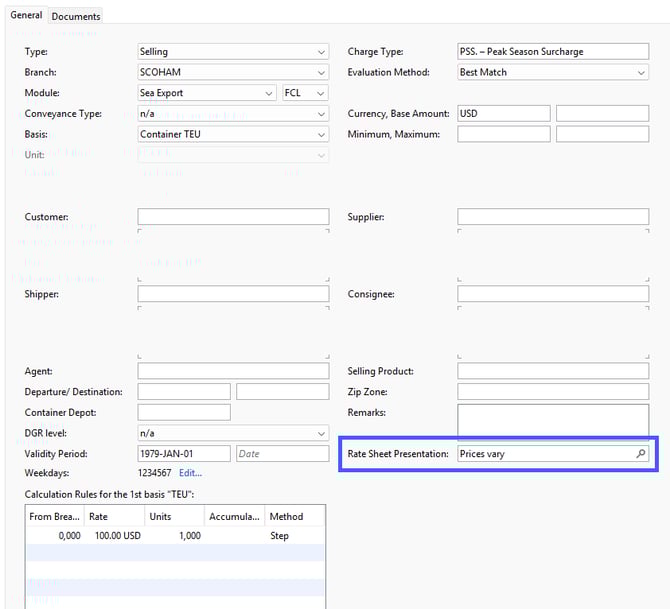Switch to the Documents tab

(x=76, y=16)
